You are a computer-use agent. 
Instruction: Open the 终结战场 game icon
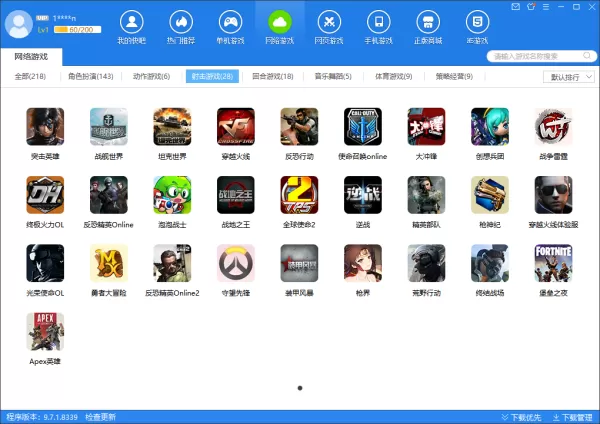click(x=490, y=263)
